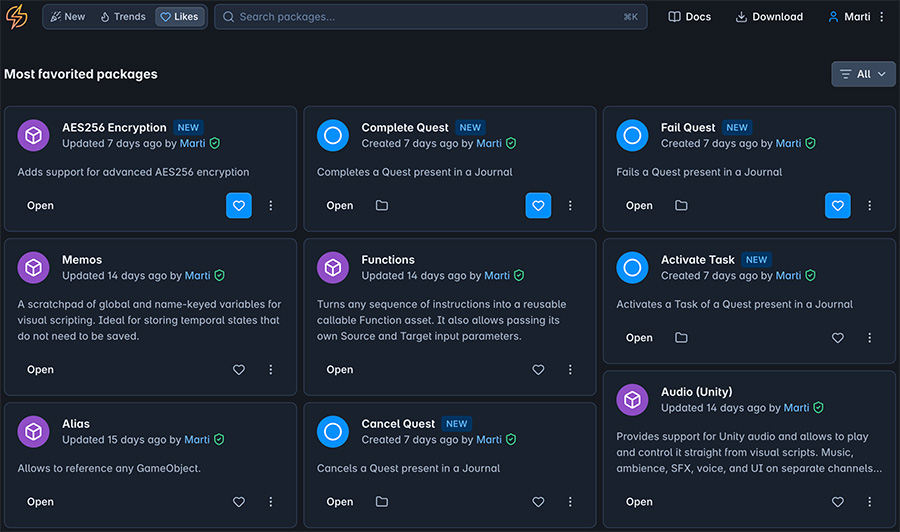This screenshot has height=532, width=900.
Task: Focus the Search packages field
Action: (x=430, y=17)
